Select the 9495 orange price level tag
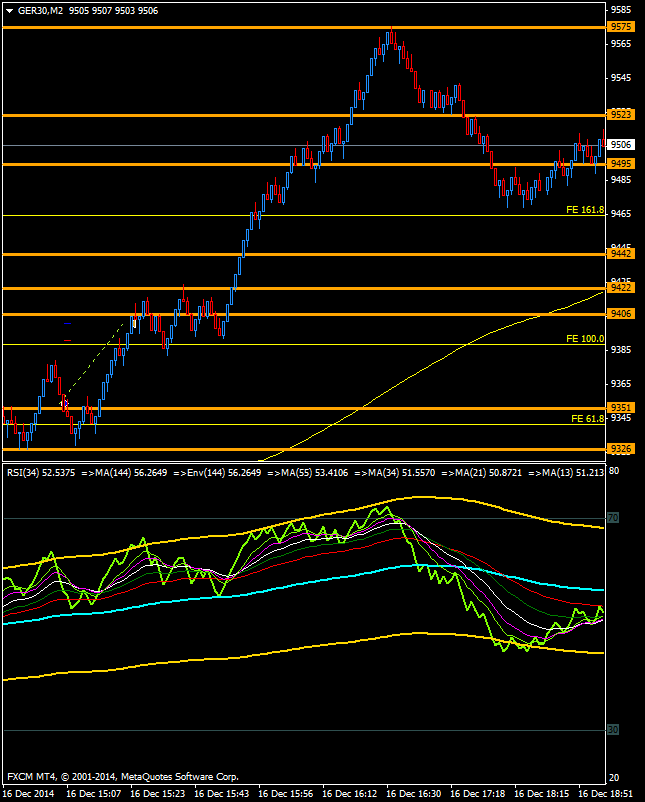This screenshot has height=802, width=645. pyautogui.click(x=620, y=164)
